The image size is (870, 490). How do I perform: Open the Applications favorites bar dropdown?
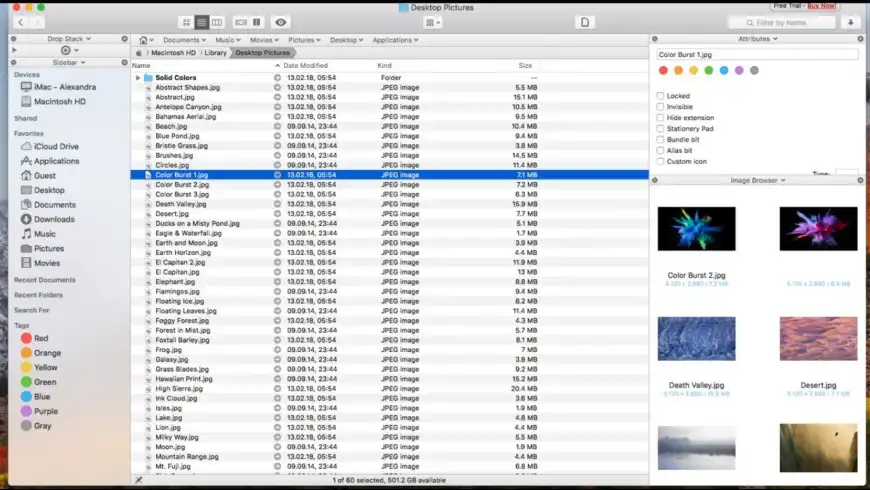pyautogui.click(x=395, y=40)
